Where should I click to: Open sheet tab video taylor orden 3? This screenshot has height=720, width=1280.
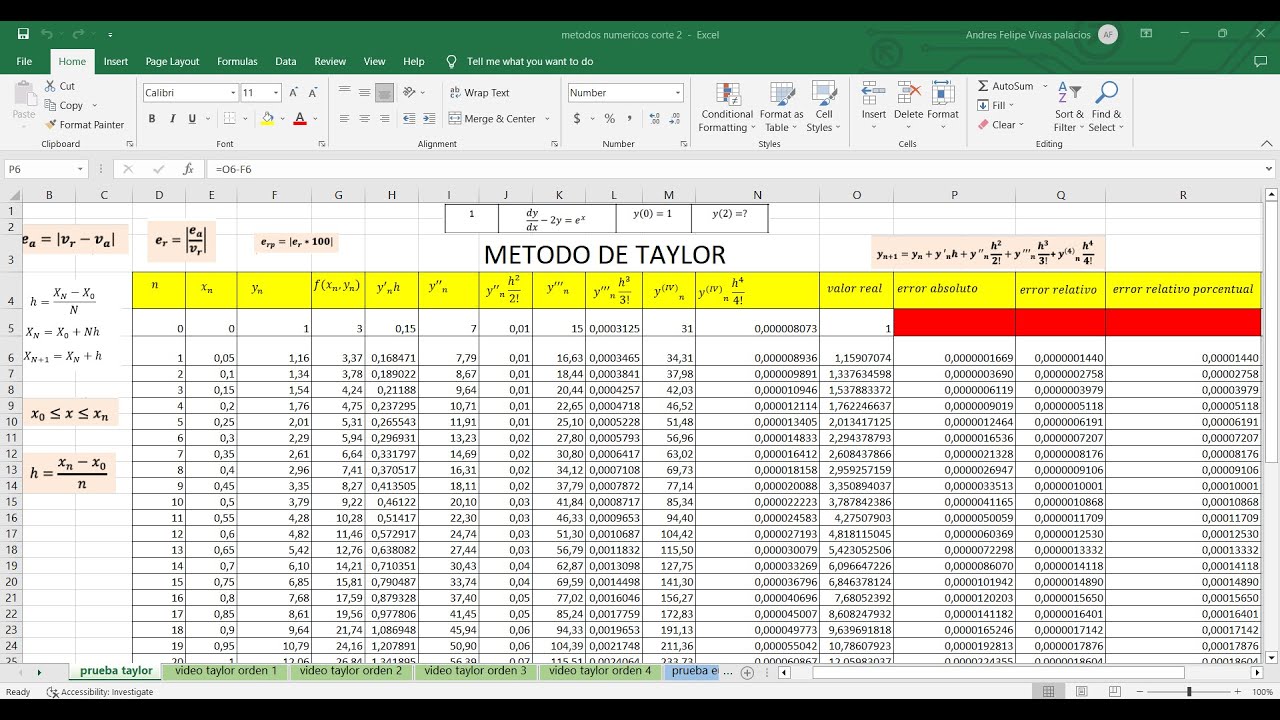tap(475, 671)
